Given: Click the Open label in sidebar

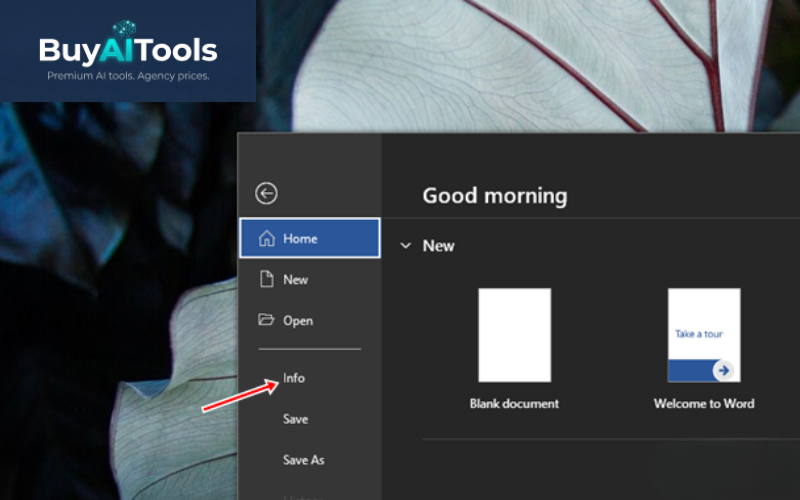Looking at the screenshot, I should [298, 321].
